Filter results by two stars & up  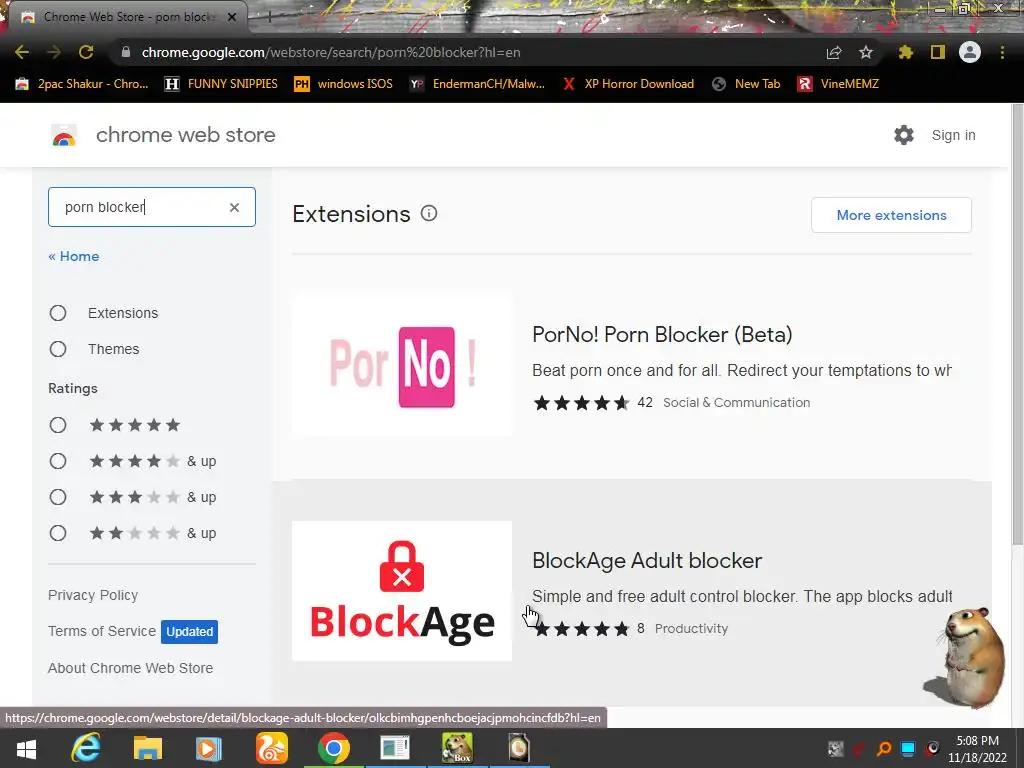tap(58, 533)
